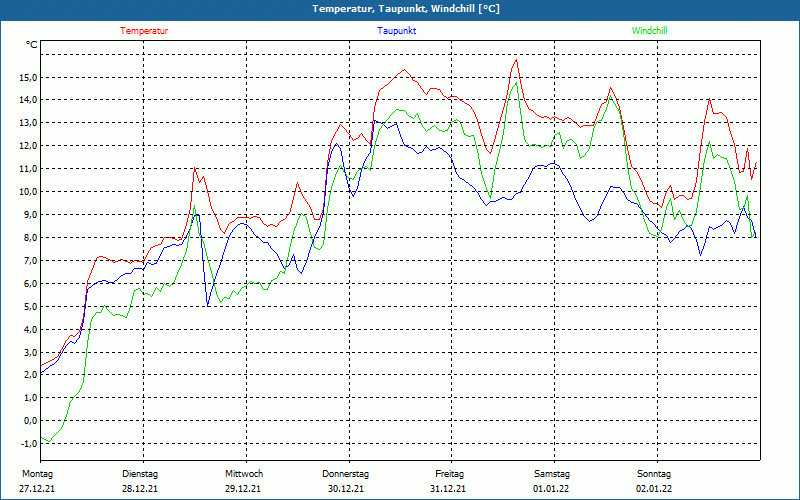Select the Sonntag day label
The width and height of the screenshot is (800, 500).
click(654, 474)
